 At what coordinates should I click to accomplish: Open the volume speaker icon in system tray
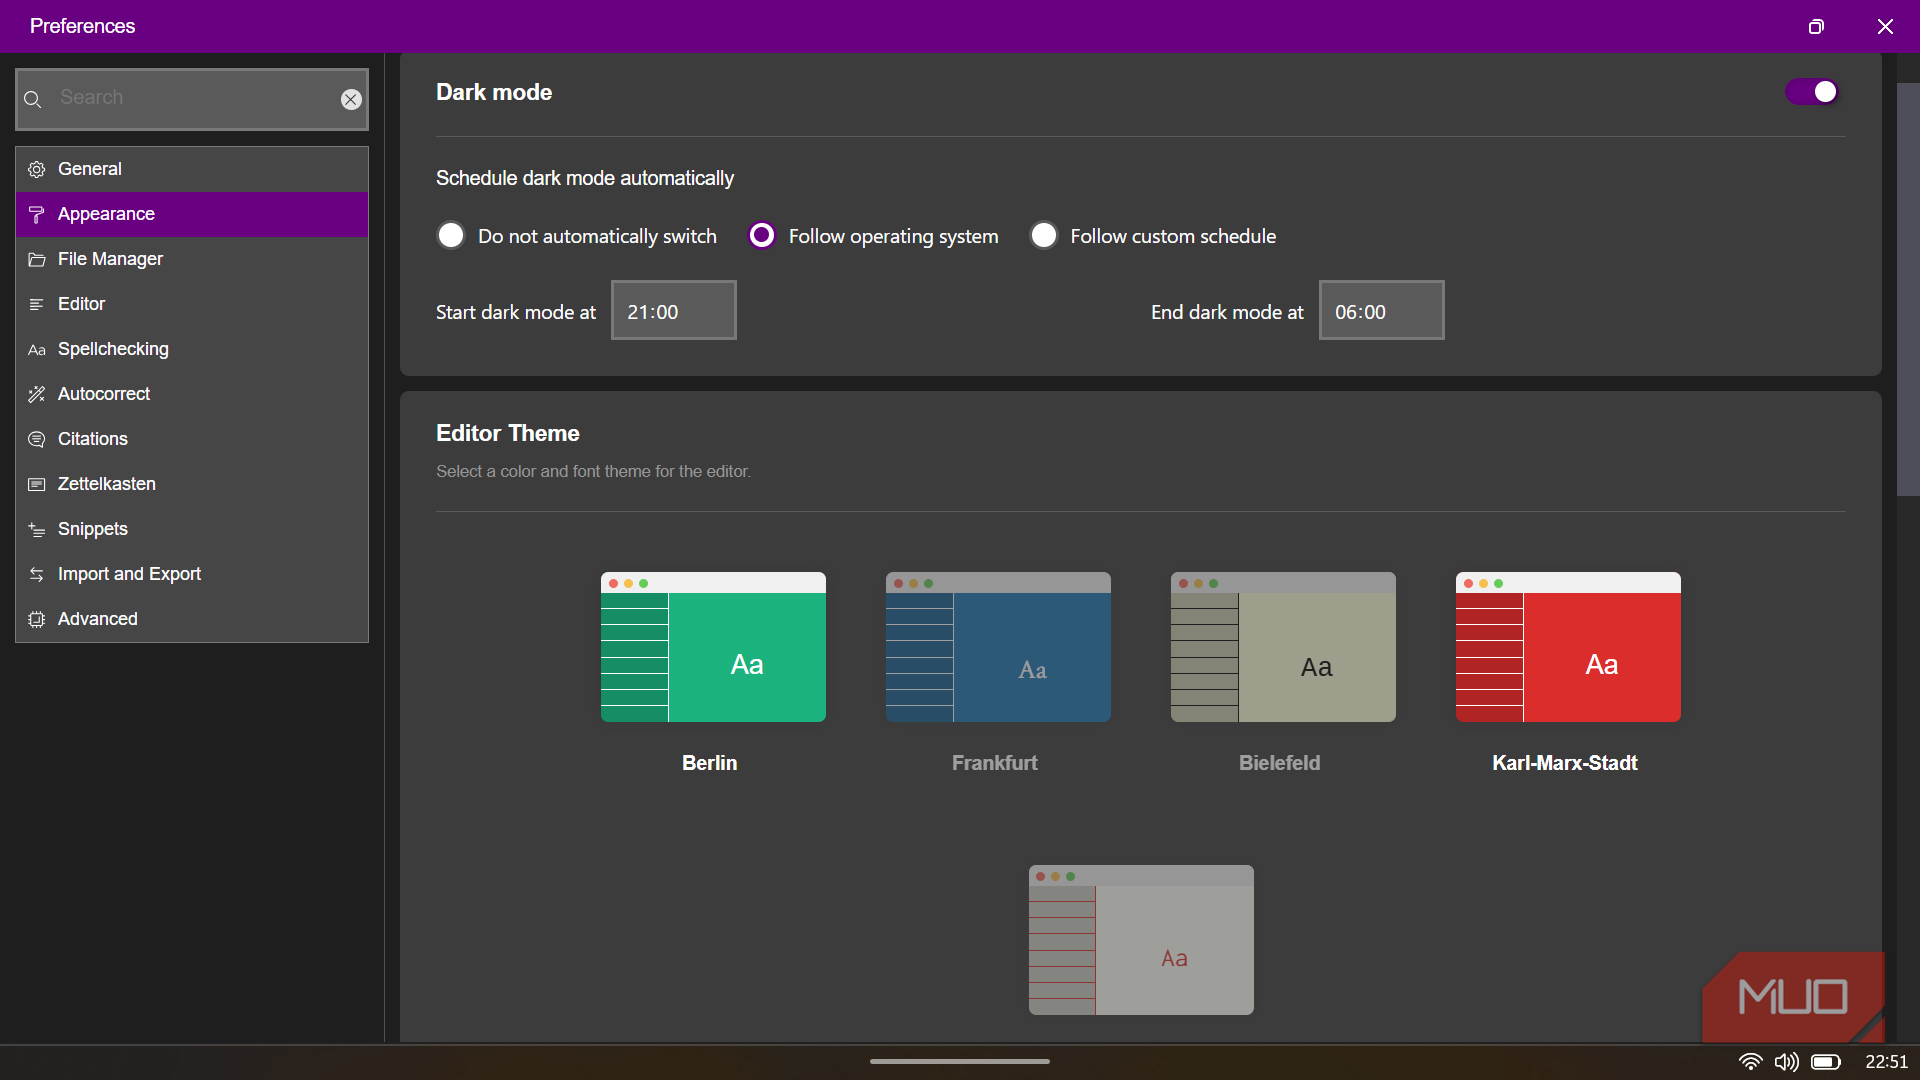click(x=1786, y=1062)
